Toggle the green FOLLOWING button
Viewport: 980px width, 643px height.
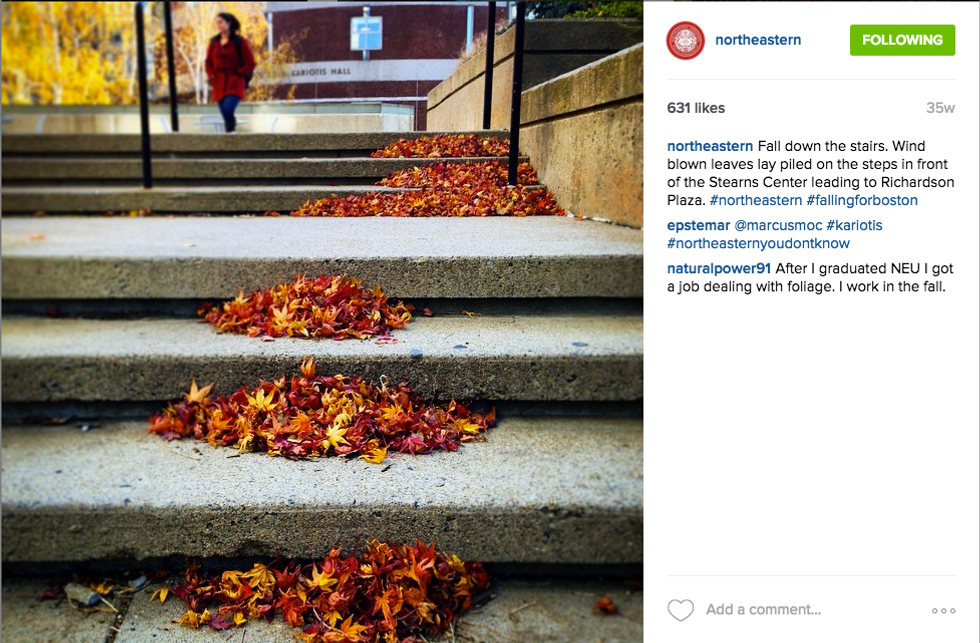[902, 40]
